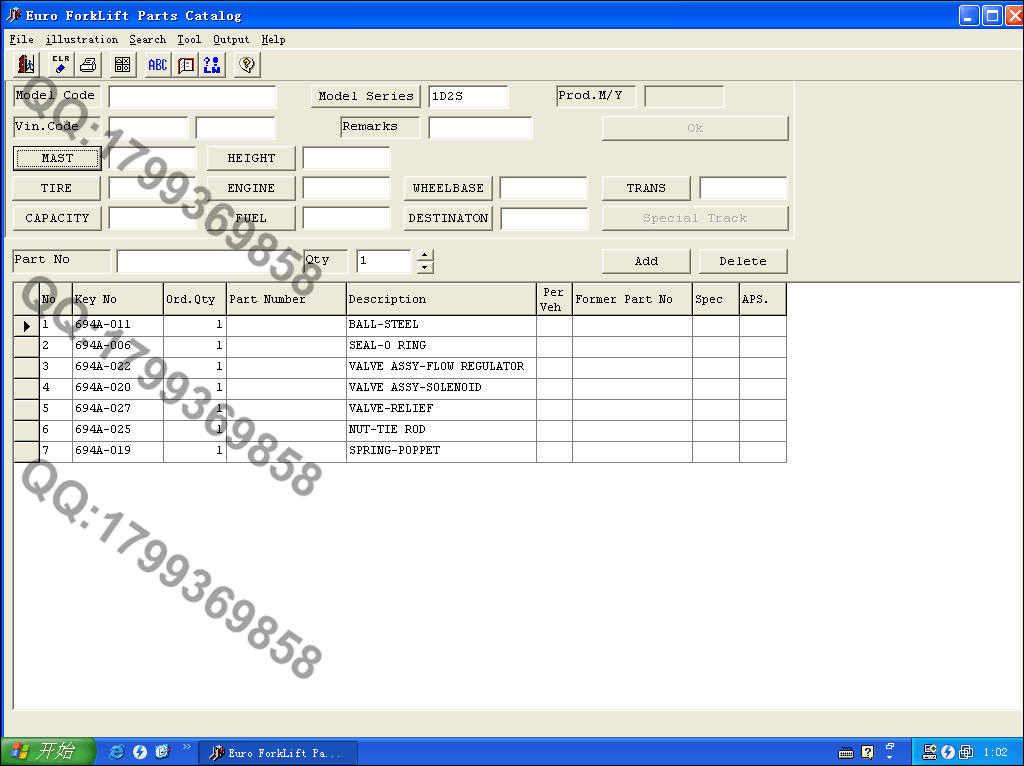
Task: Click the CLR eraser clear icon
Action: click(x=60, y=65)
